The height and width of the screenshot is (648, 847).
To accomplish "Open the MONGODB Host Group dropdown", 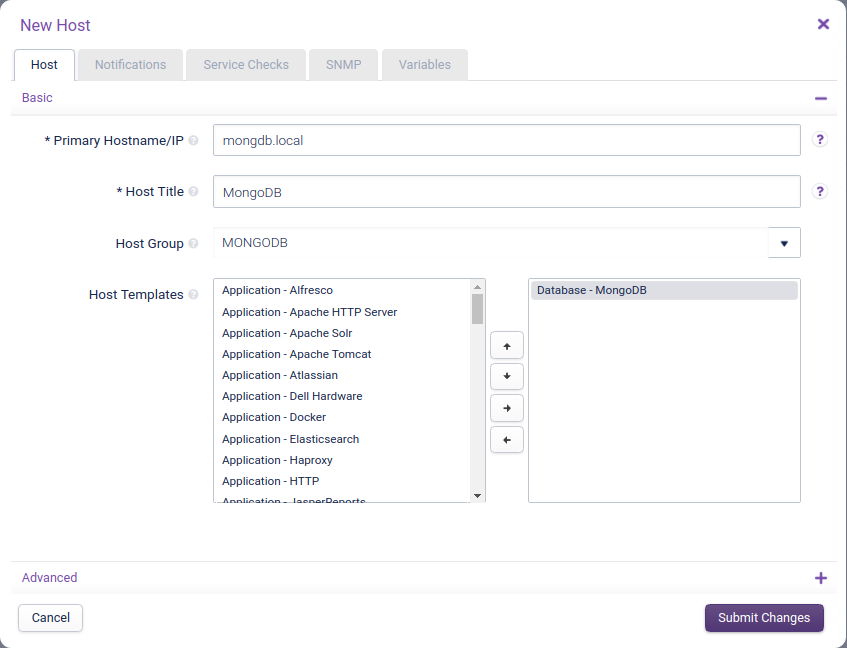I will pyautogui.click(x=784, y=242).
